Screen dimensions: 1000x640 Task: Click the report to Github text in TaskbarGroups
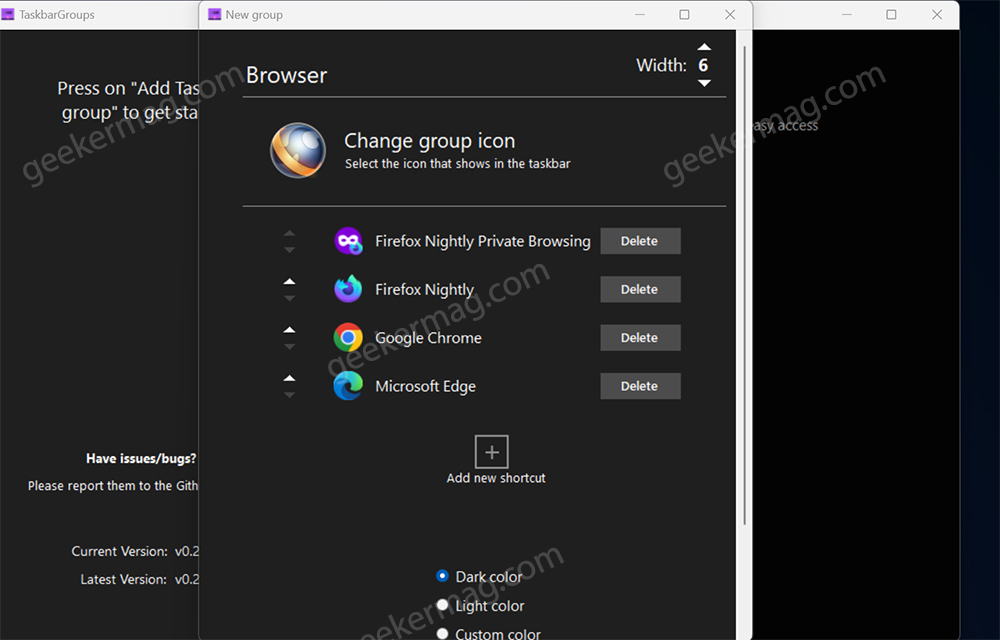click(113, 486)
